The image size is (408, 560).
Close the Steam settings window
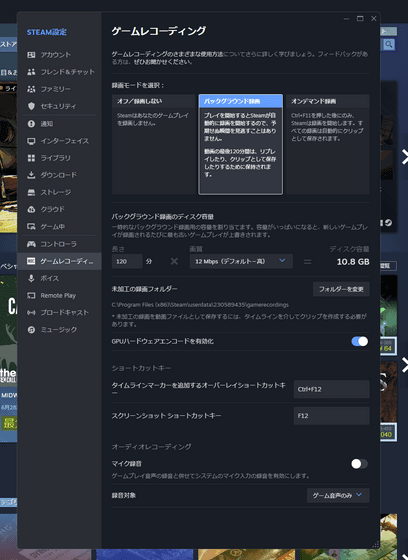(x=374, y=19)
